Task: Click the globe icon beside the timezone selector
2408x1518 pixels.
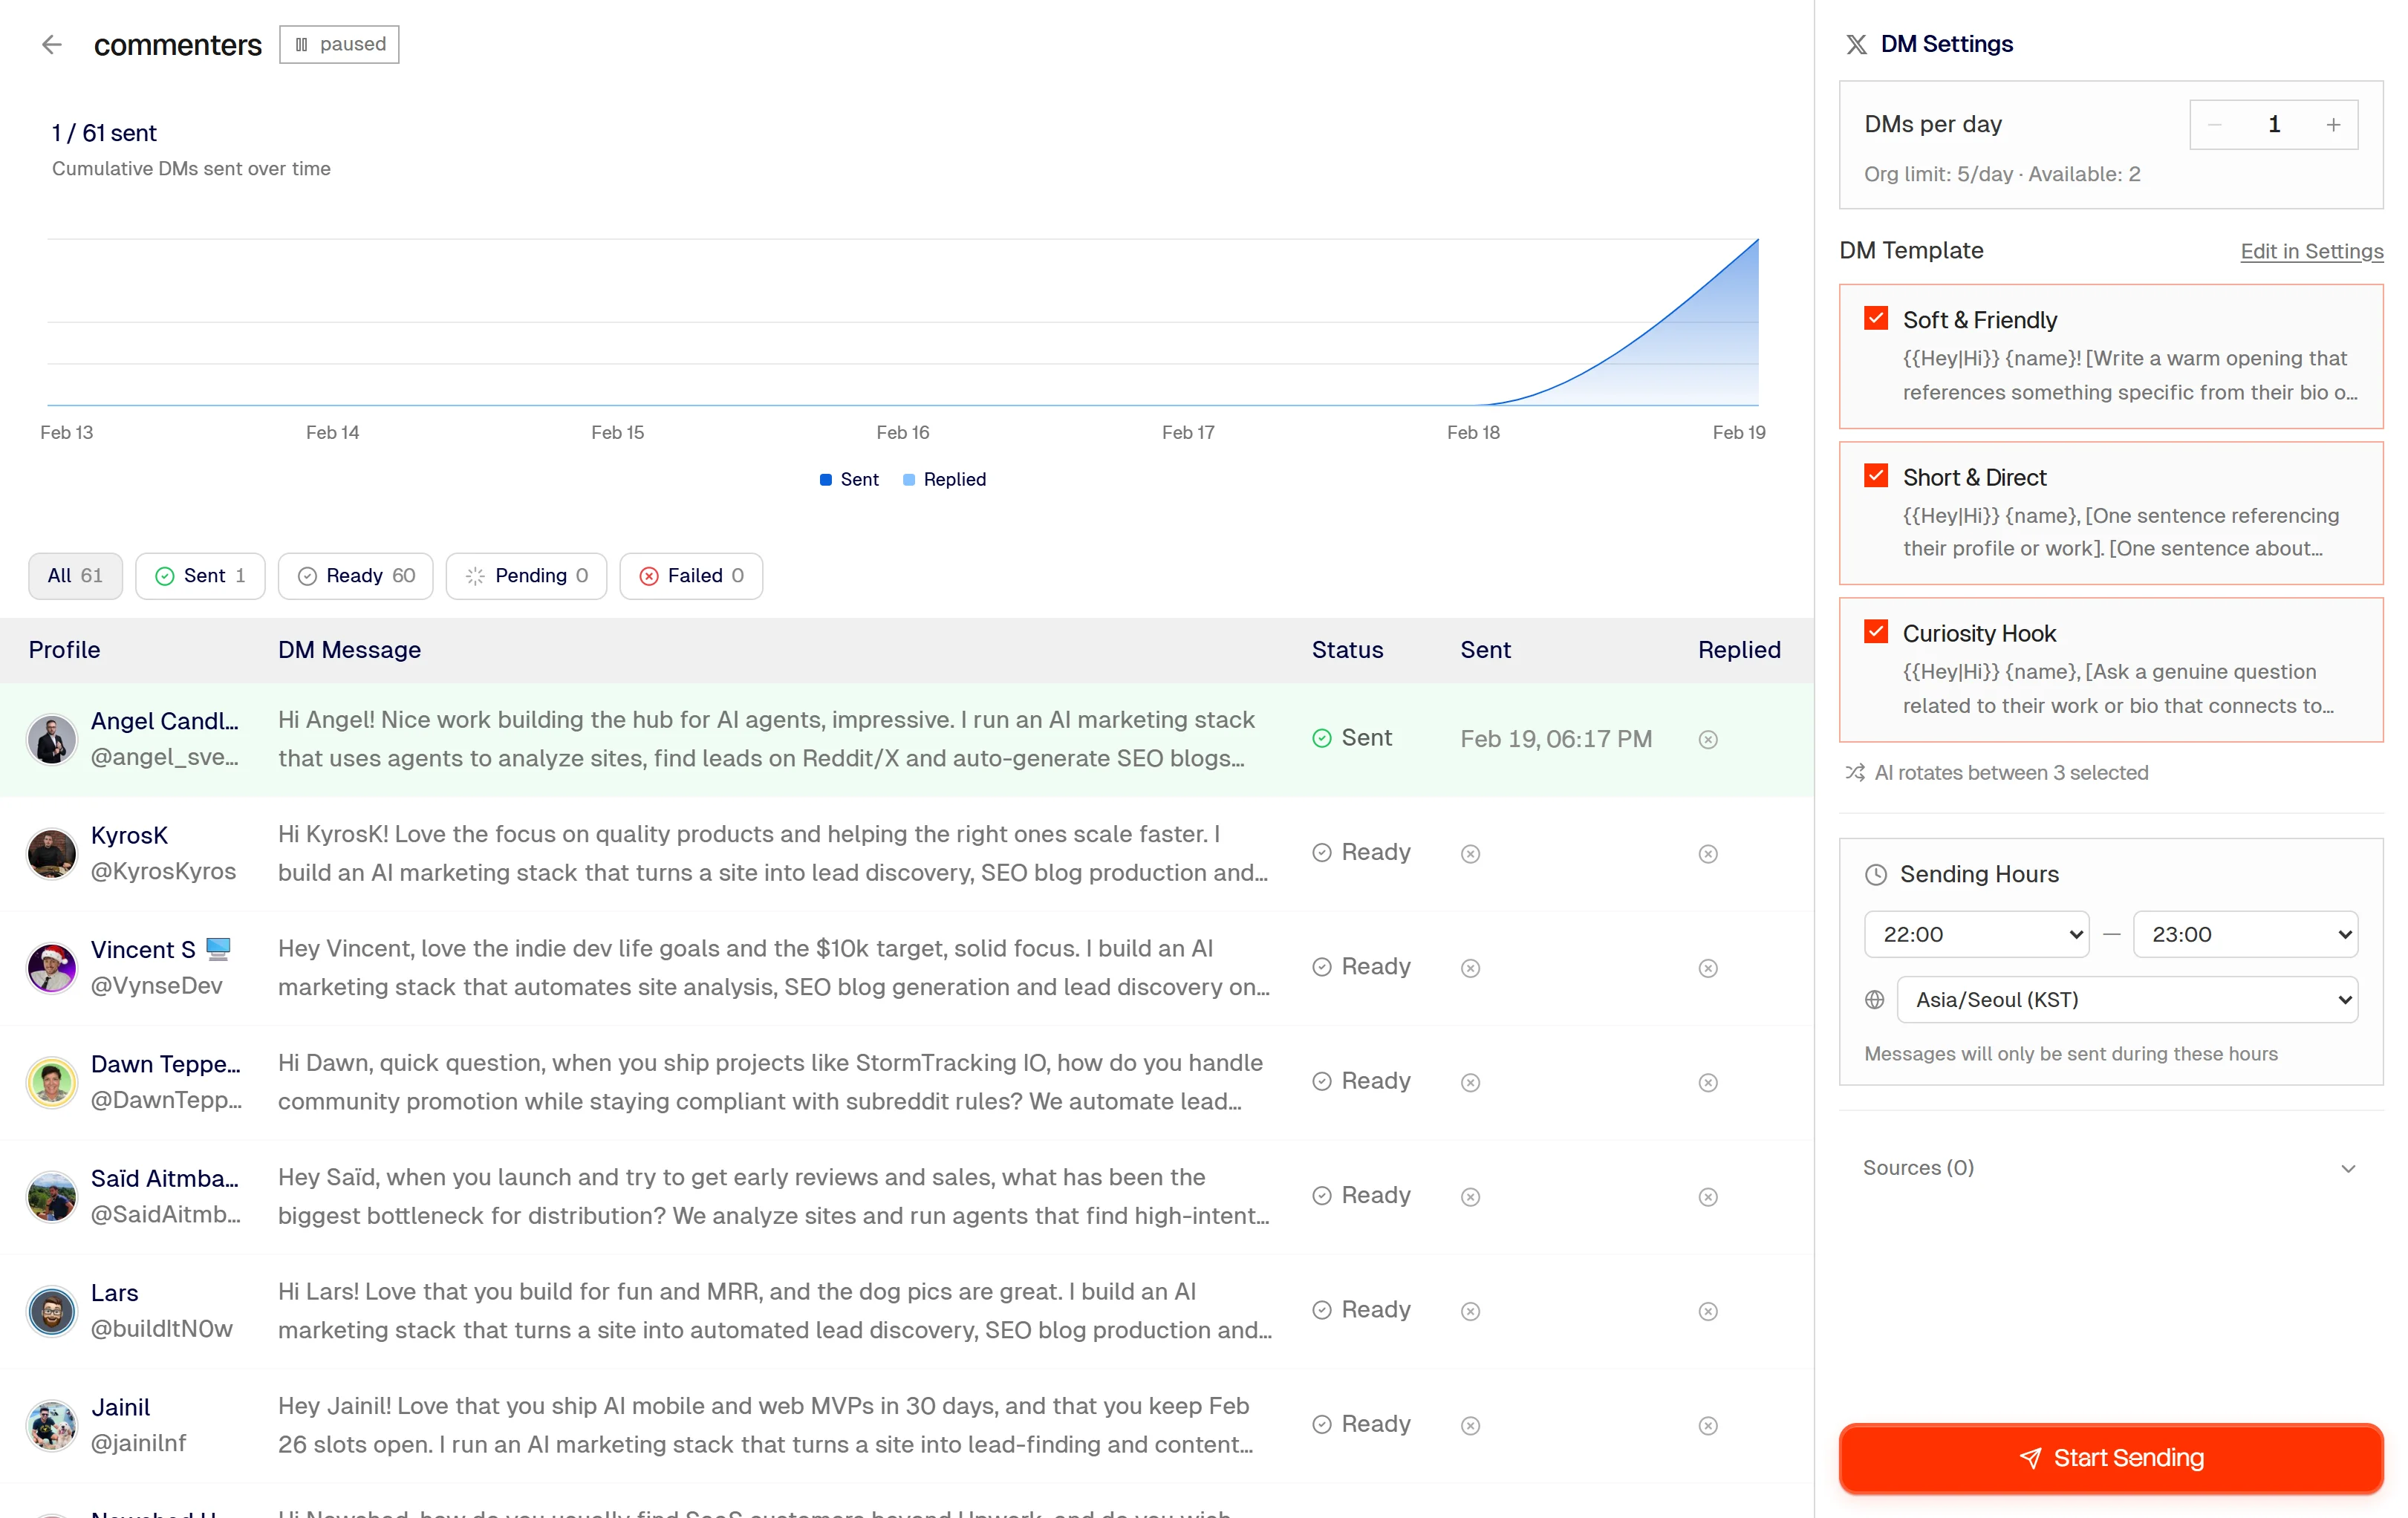Action: [x=1874, y=999]
